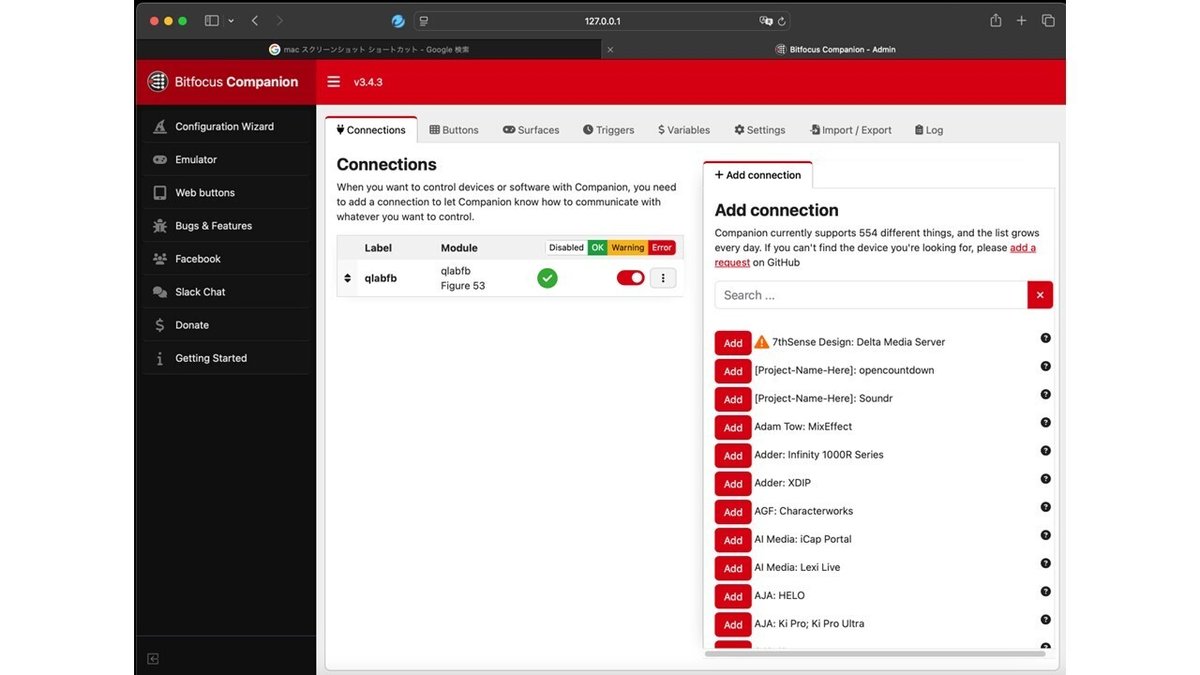Open help for [Project-Name-Here]: opencountdown
Image resolution: width=1200 pixels, height=675 pixels.
pos(1045,366)
